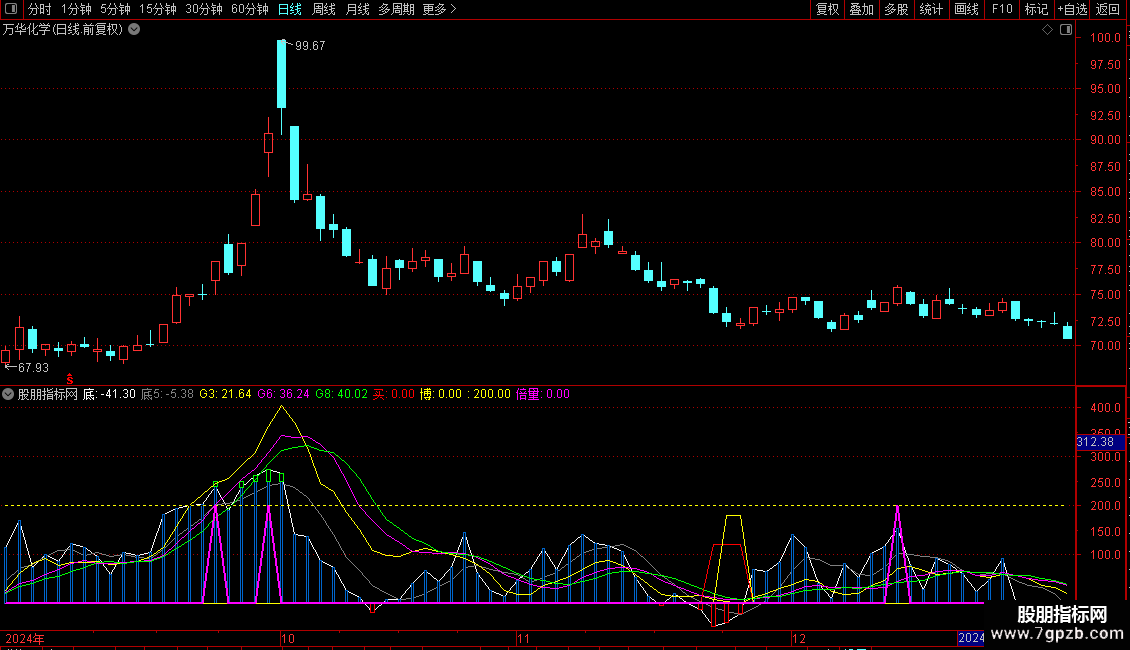
Task: Open the 标记 marker tool
Action: [1036, 10]
